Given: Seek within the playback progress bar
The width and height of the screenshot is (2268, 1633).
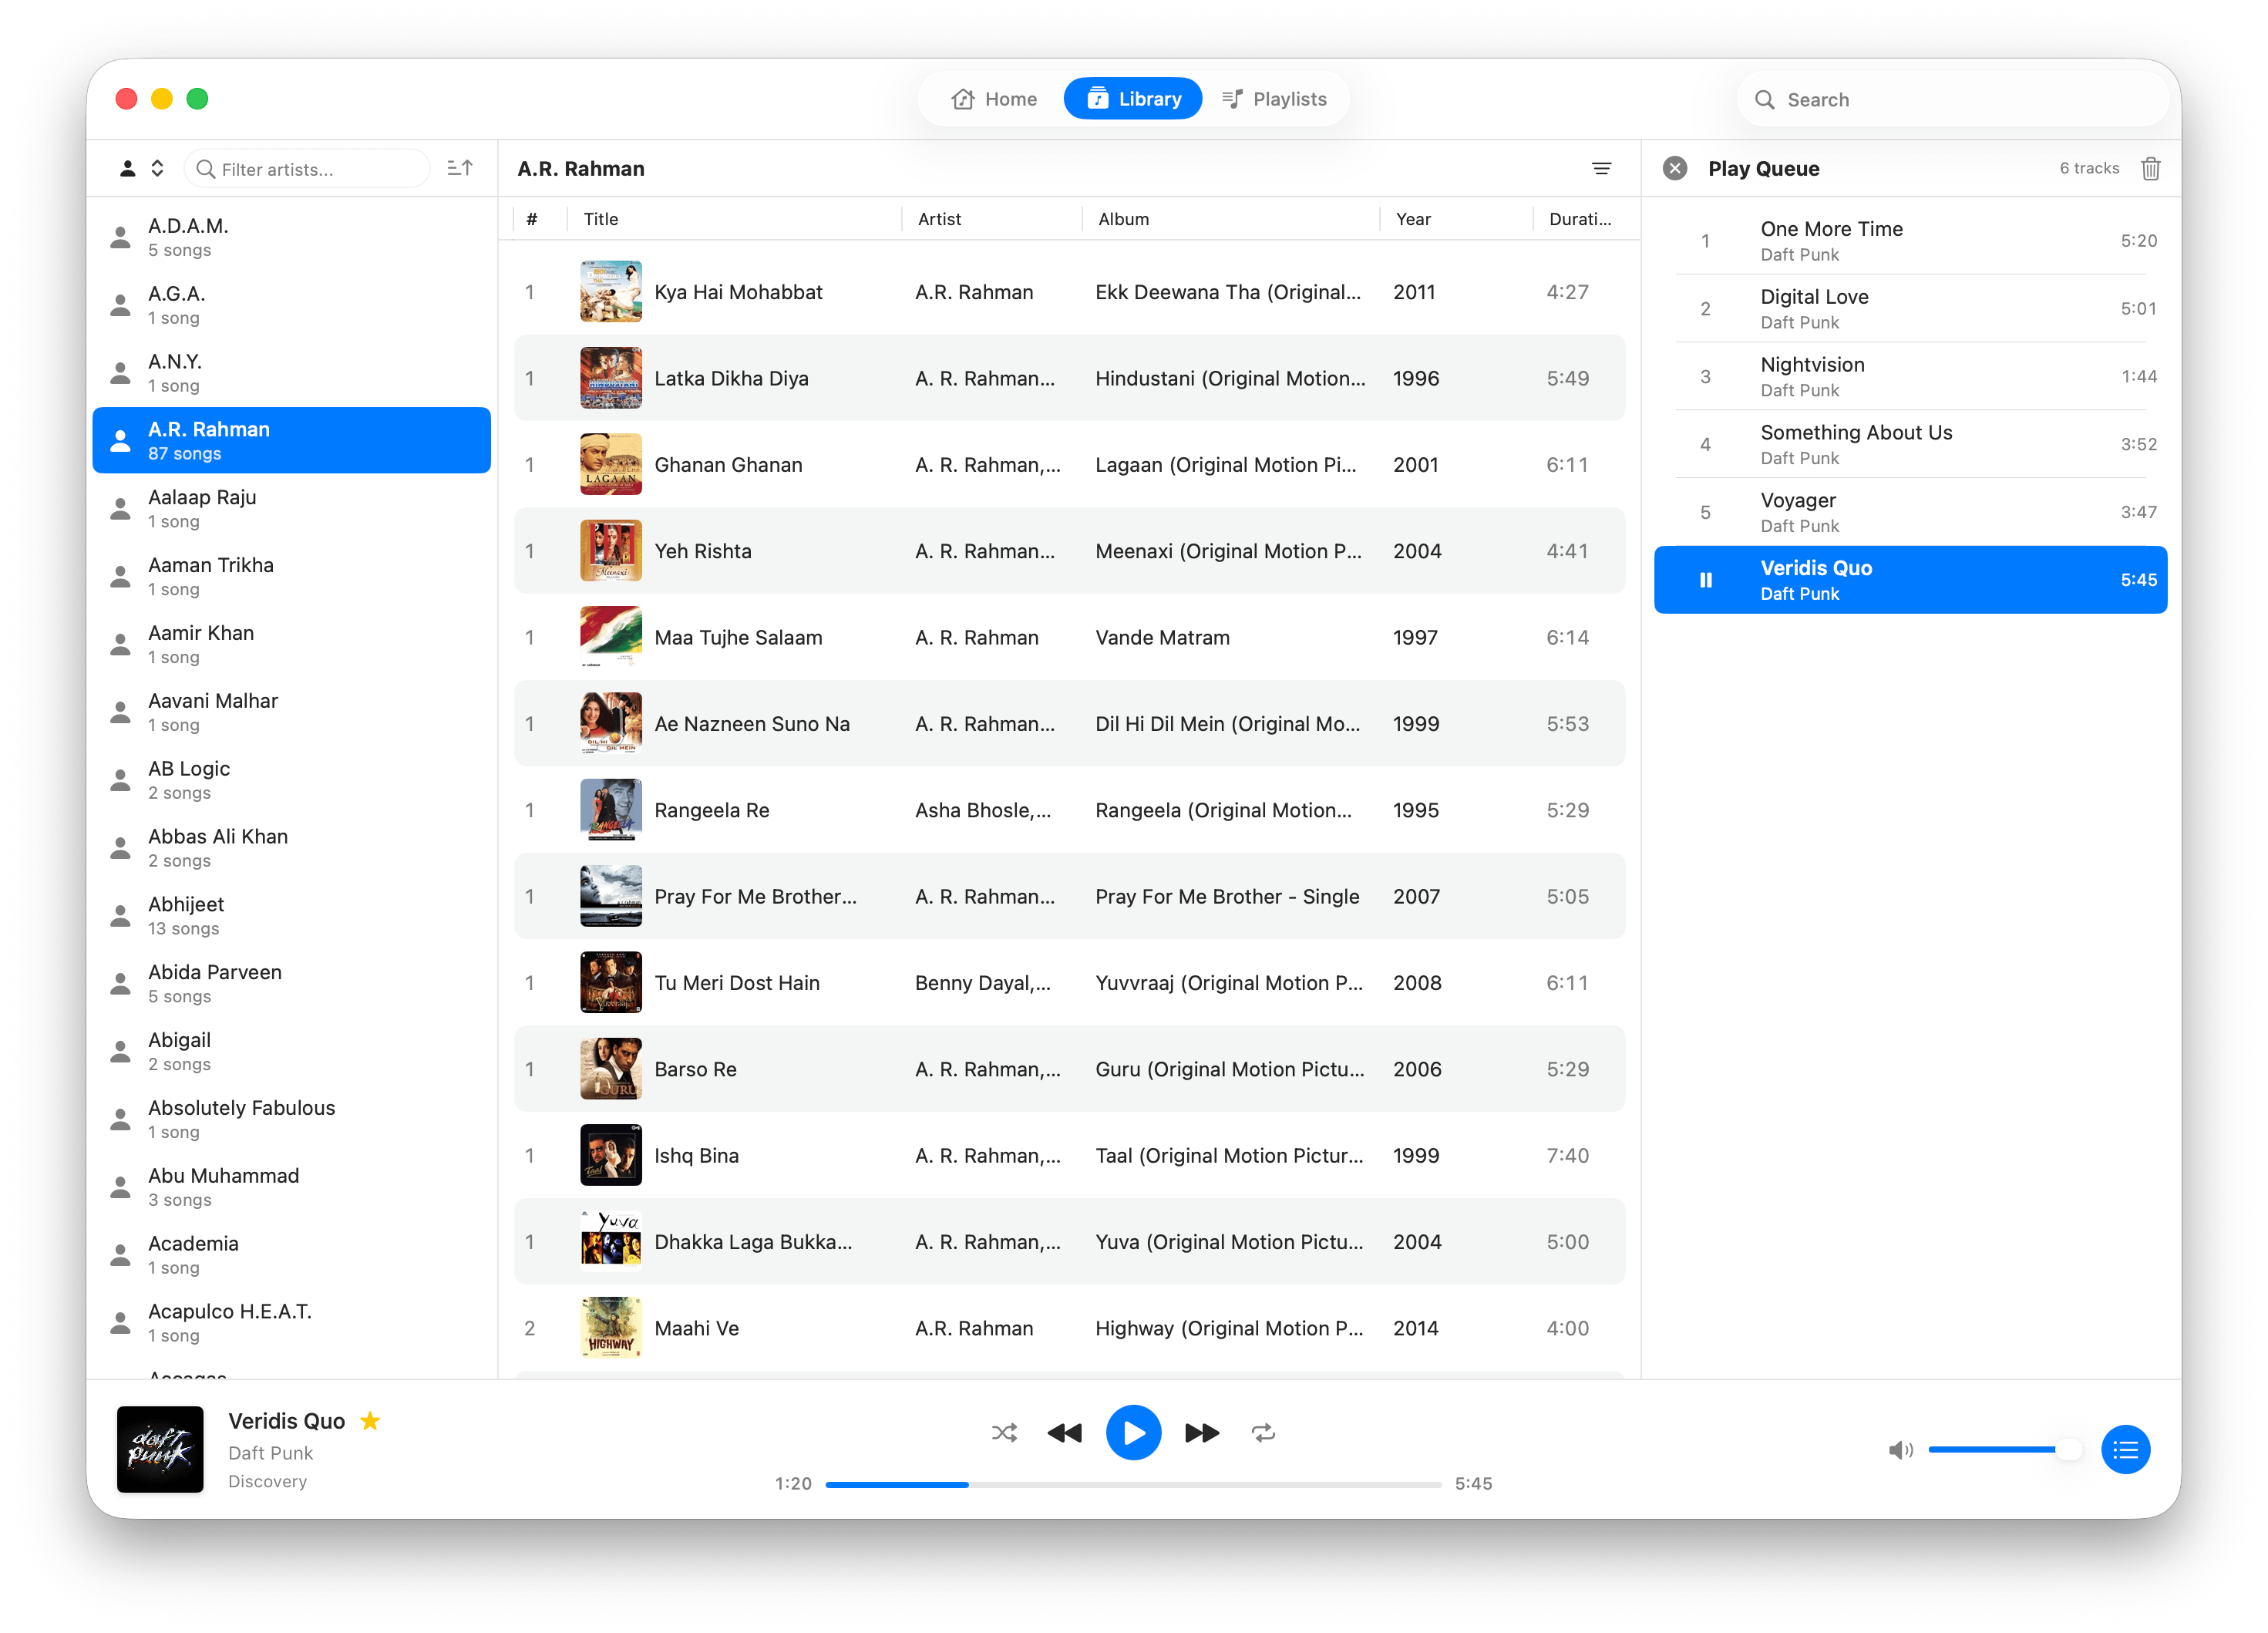Looking at the screenshot, I should tap(1133, 1484).
